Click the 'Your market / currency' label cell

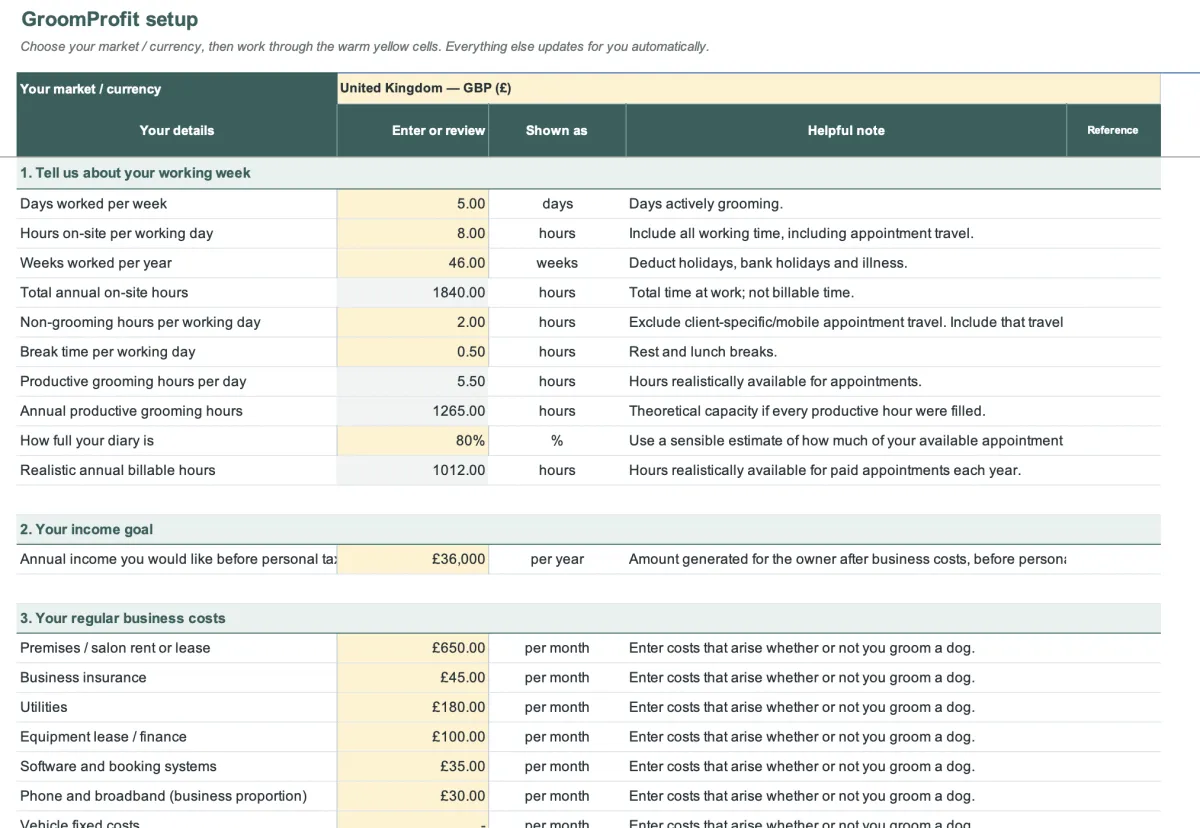coord(177,88)
